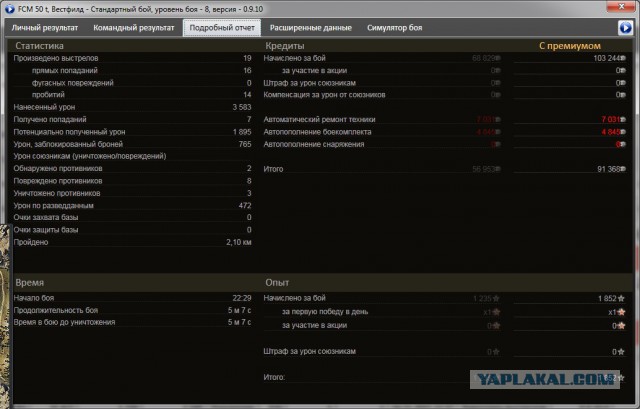
Task: Click Начало боя time 22:29
Action: click(x=242, y=298)
